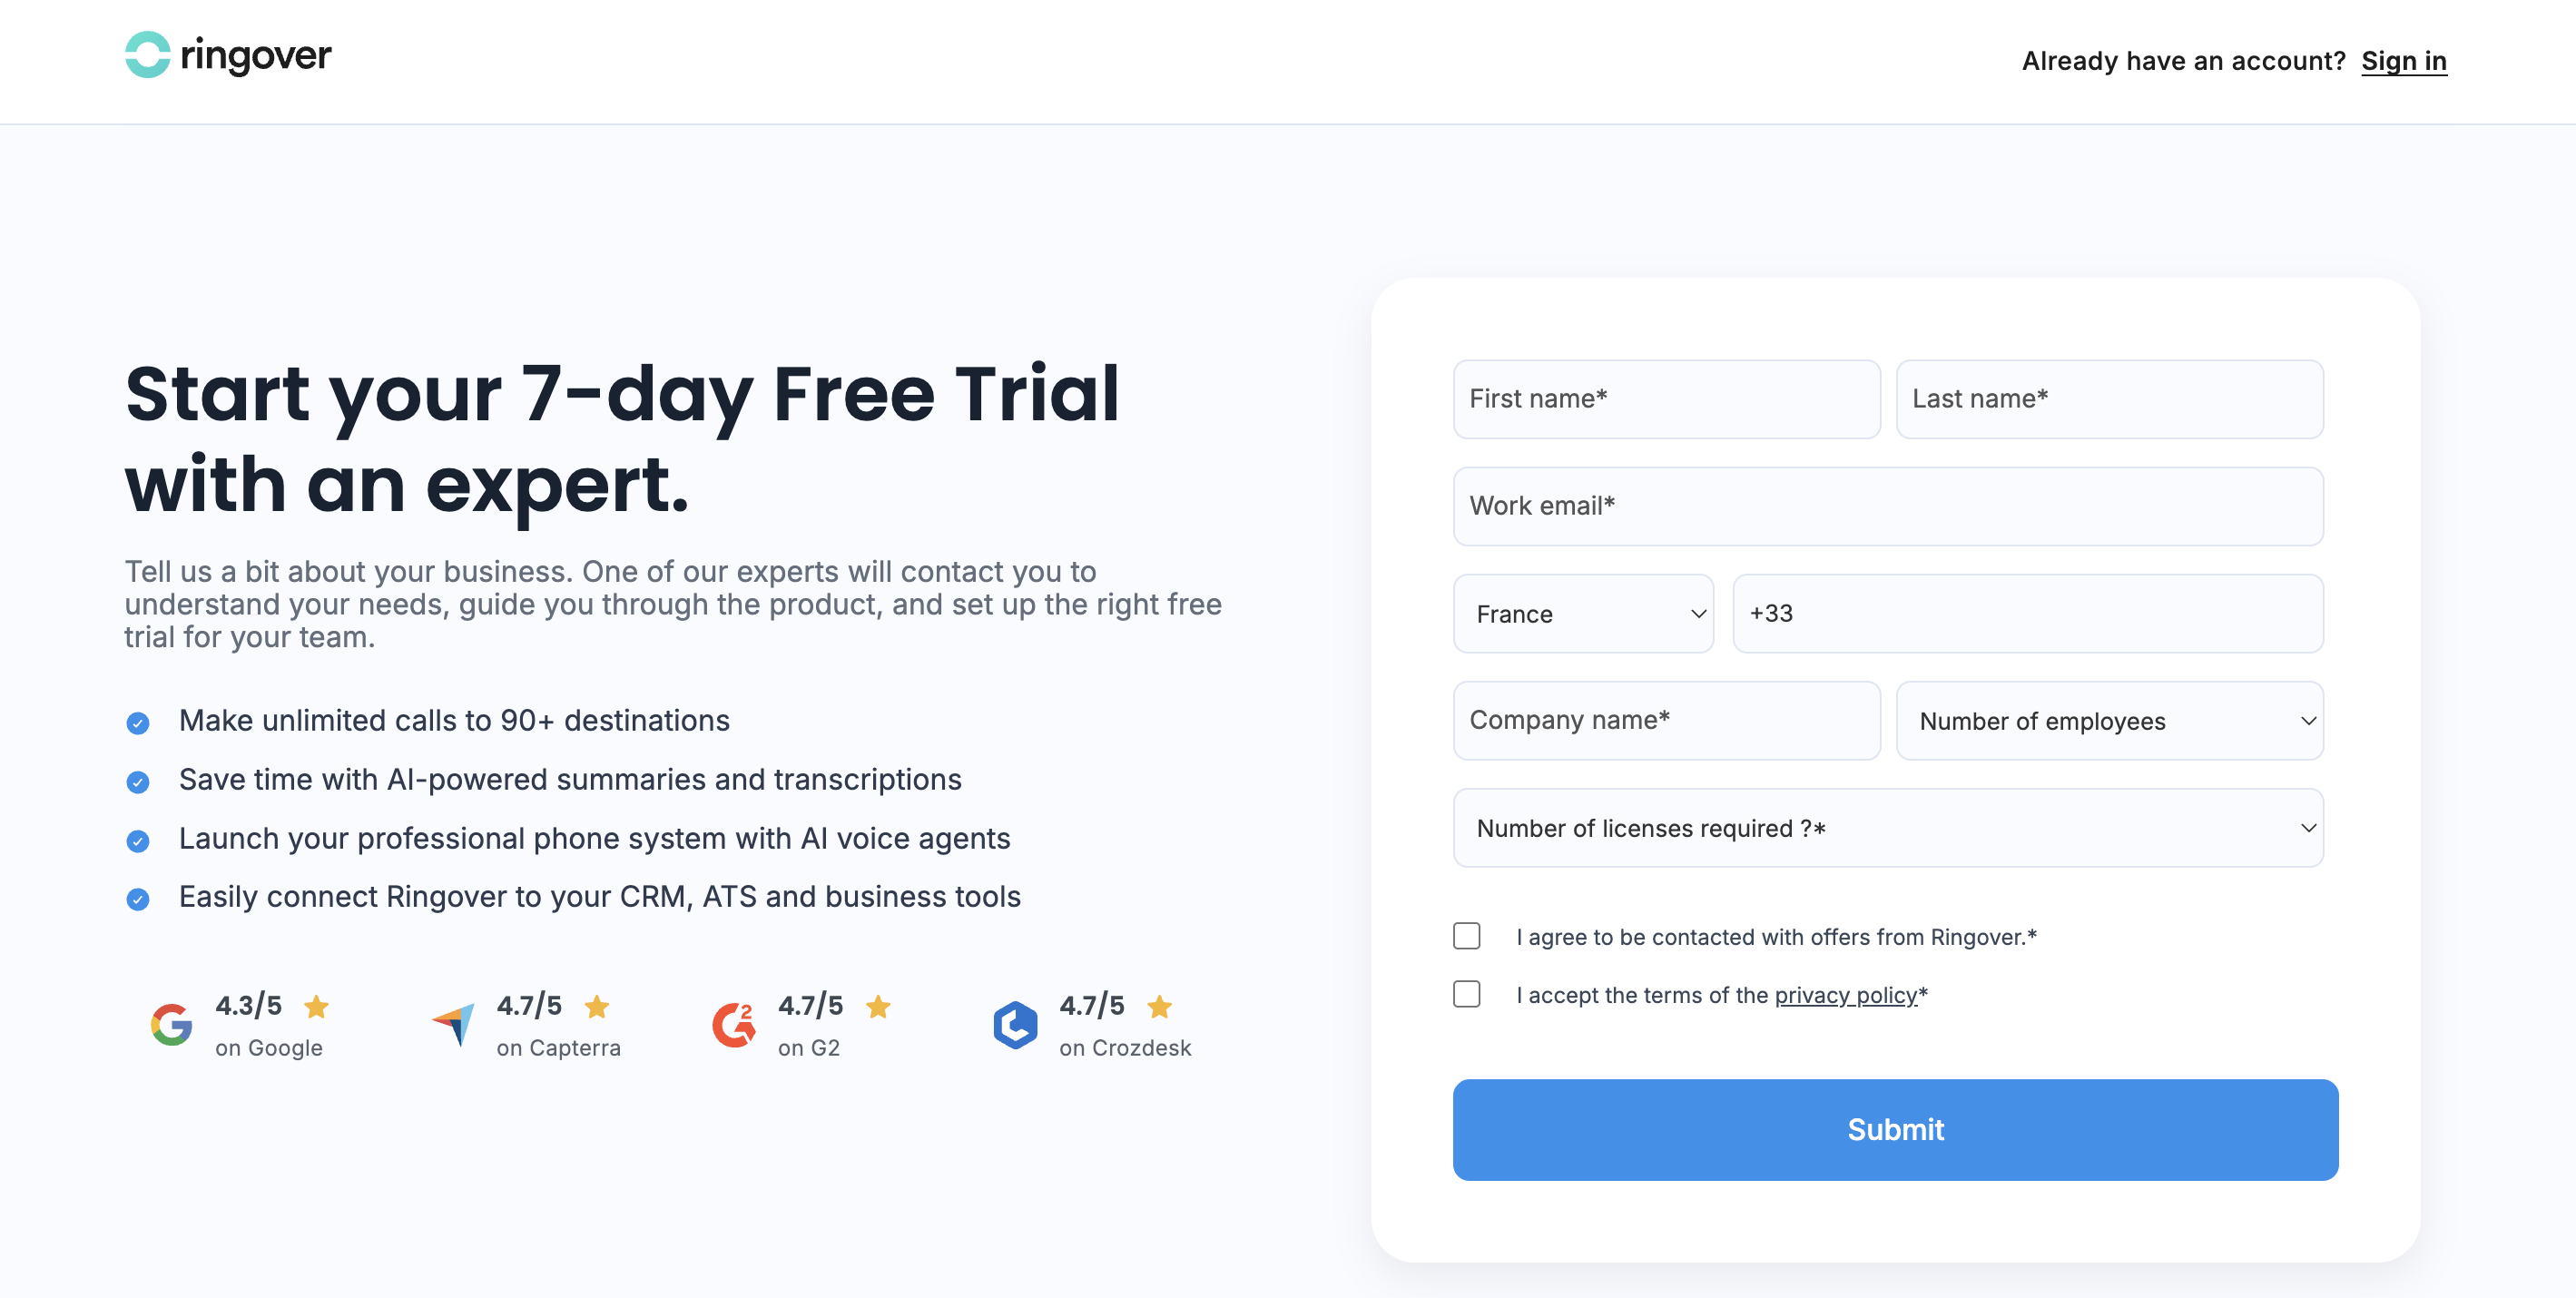Select the Company name input field
The image size is (2576, 1298).
point(1666,721)
